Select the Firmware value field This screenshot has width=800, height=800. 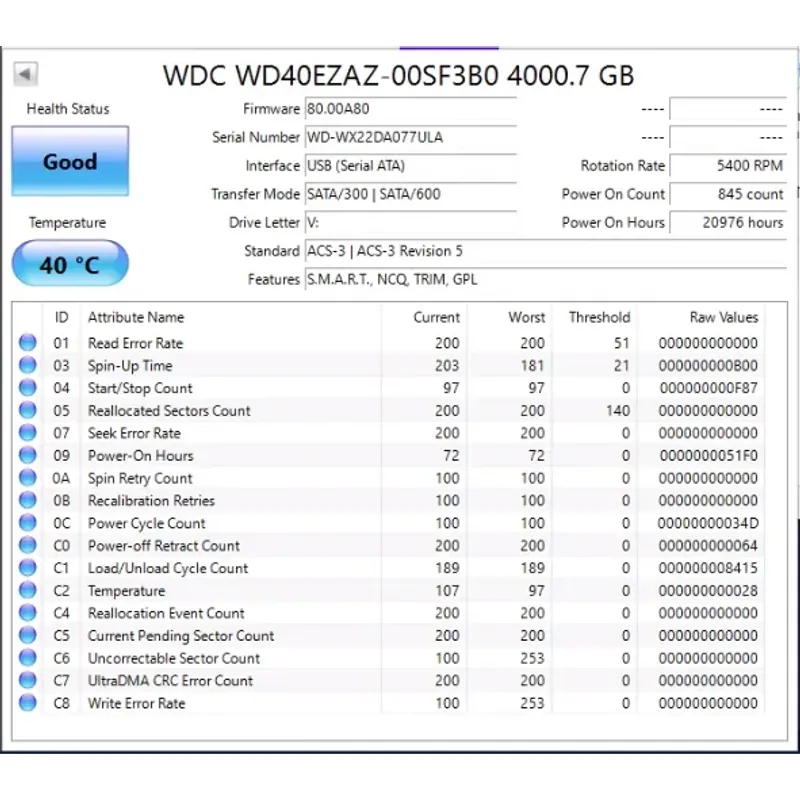410,109
